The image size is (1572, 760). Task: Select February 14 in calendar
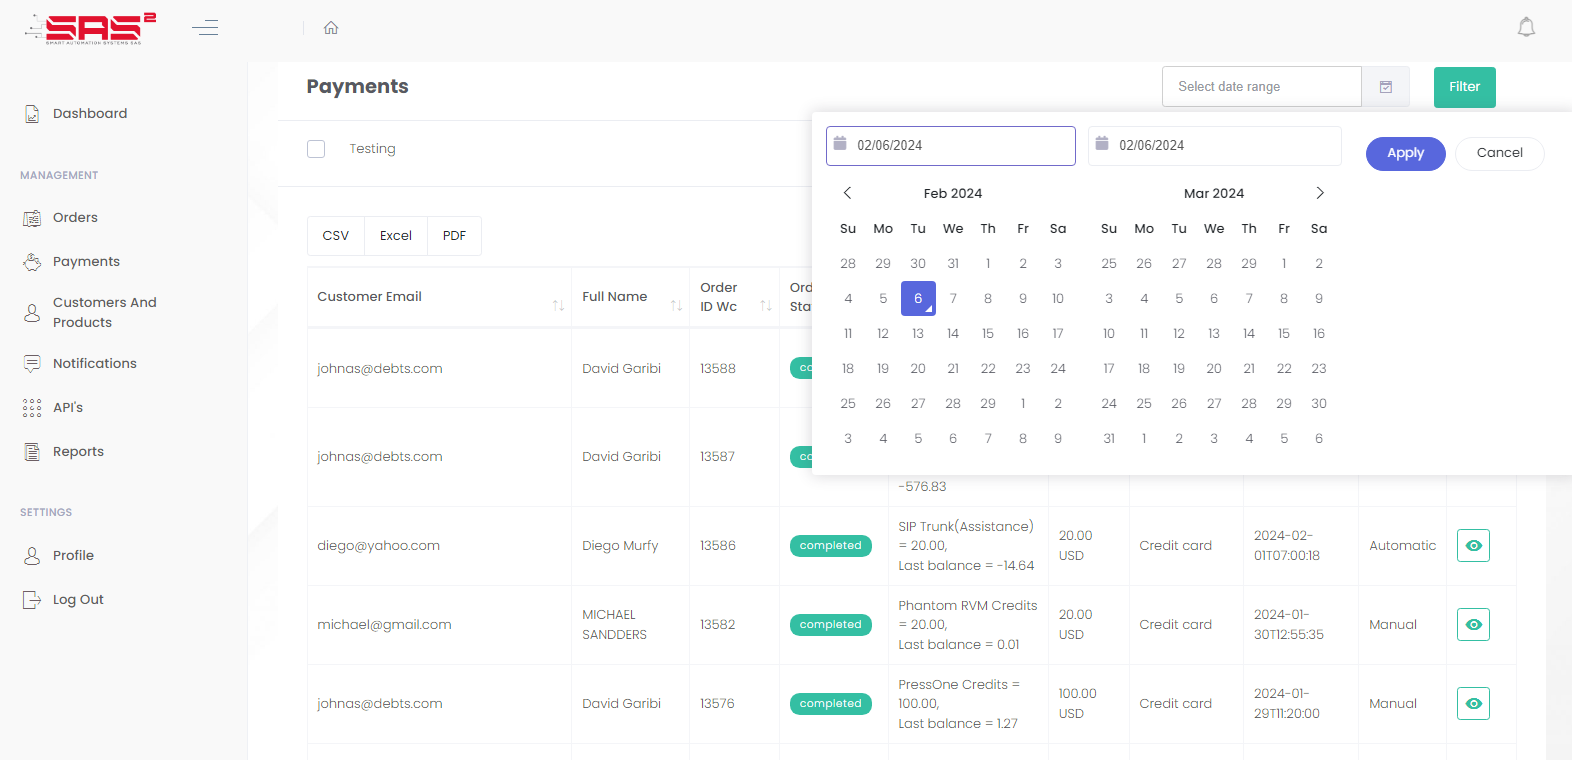pyautogui.click(x=953, y=334)
